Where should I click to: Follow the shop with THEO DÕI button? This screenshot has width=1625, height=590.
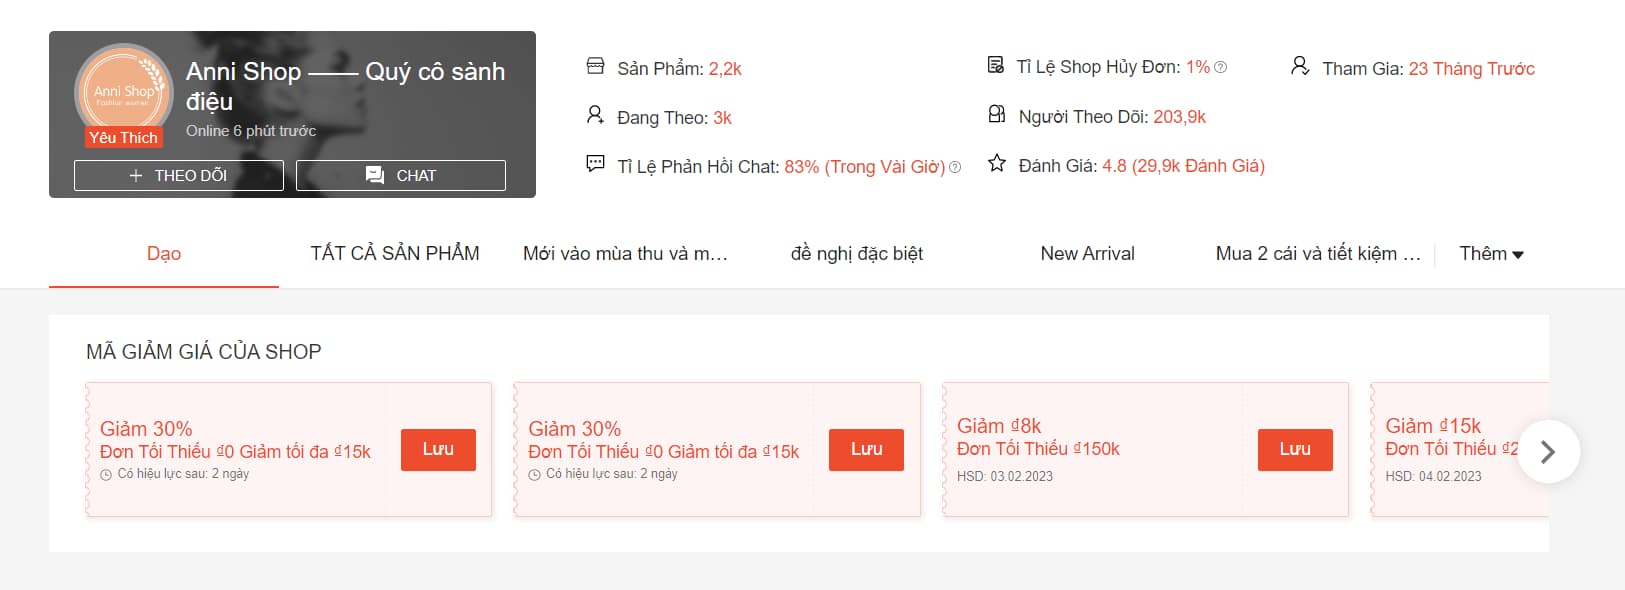179,175
